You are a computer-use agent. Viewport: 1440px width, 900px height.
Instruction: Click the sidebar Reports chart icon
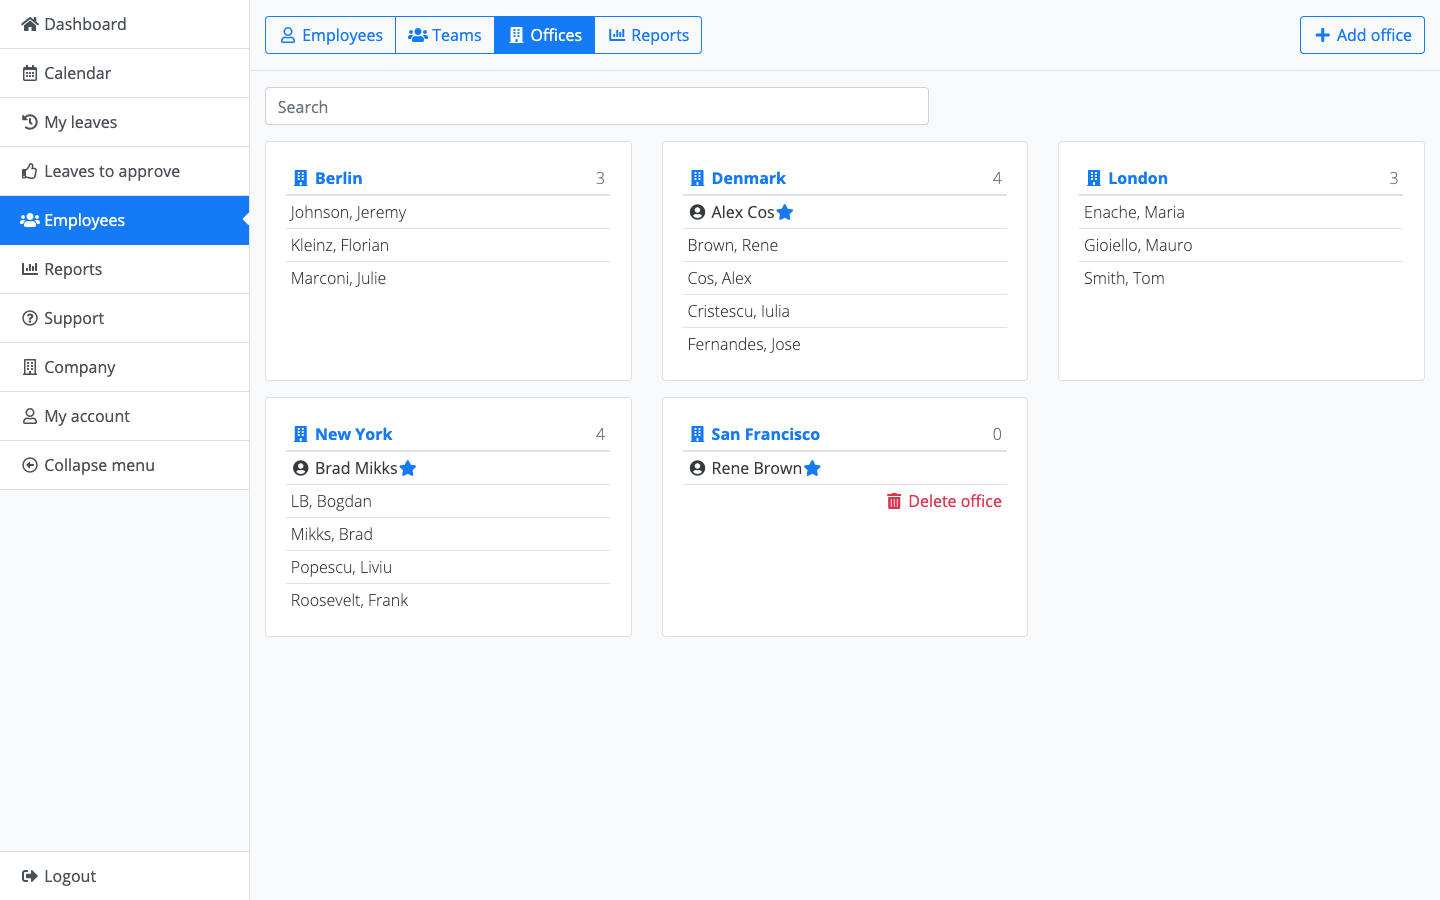point(30,269)
